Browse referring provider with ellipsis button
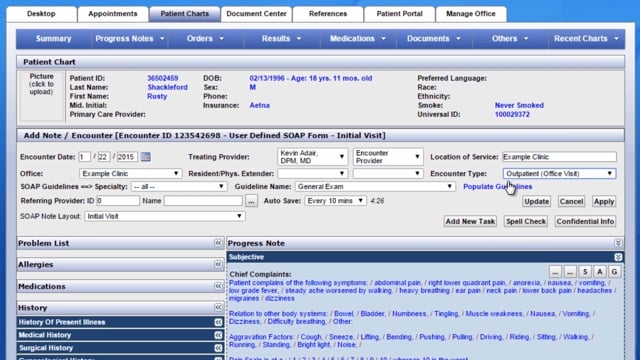This screenshot has height=360, width=640. [251, 201]
